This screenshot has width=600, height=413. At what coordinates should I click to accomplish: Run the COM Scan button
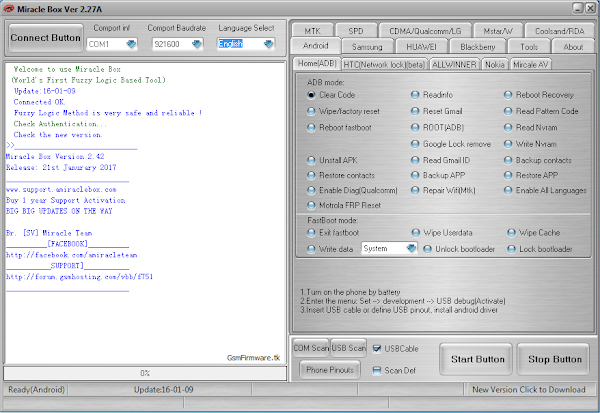pos(311,348)
